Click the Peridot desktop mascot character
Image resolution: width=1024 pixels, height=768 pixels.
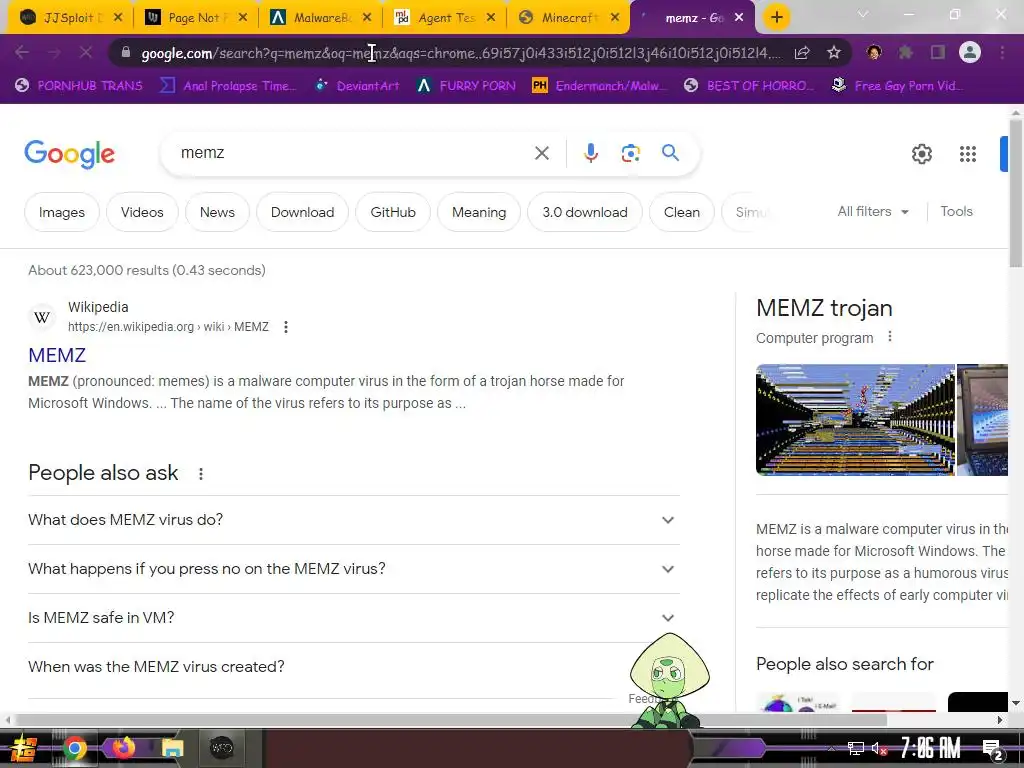tap(668, 680)
